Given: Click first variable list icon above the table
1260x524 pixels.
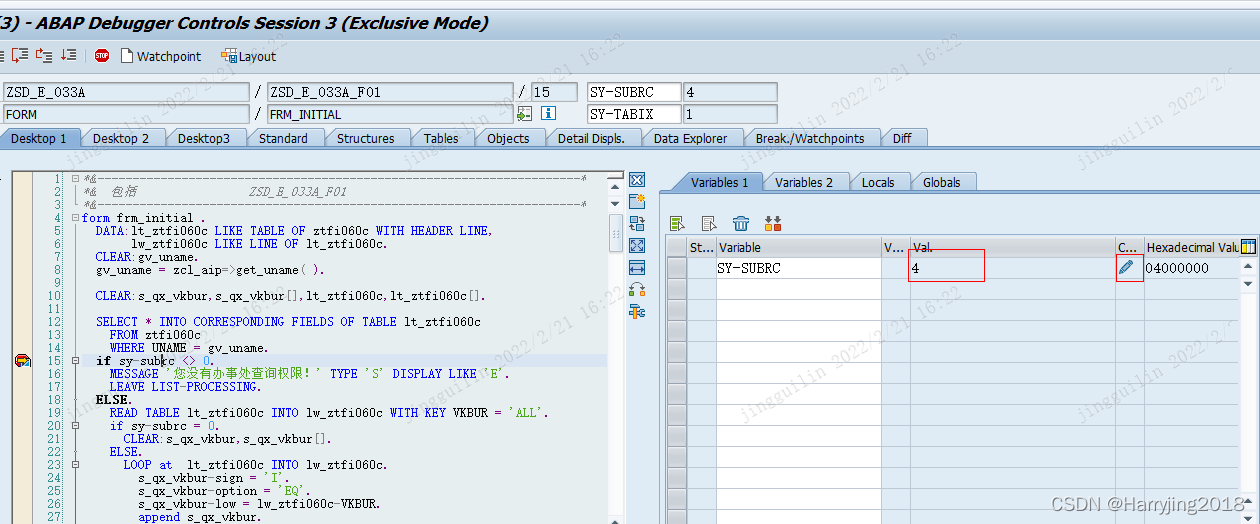Looking at the screenshot, I should point(677,223).
